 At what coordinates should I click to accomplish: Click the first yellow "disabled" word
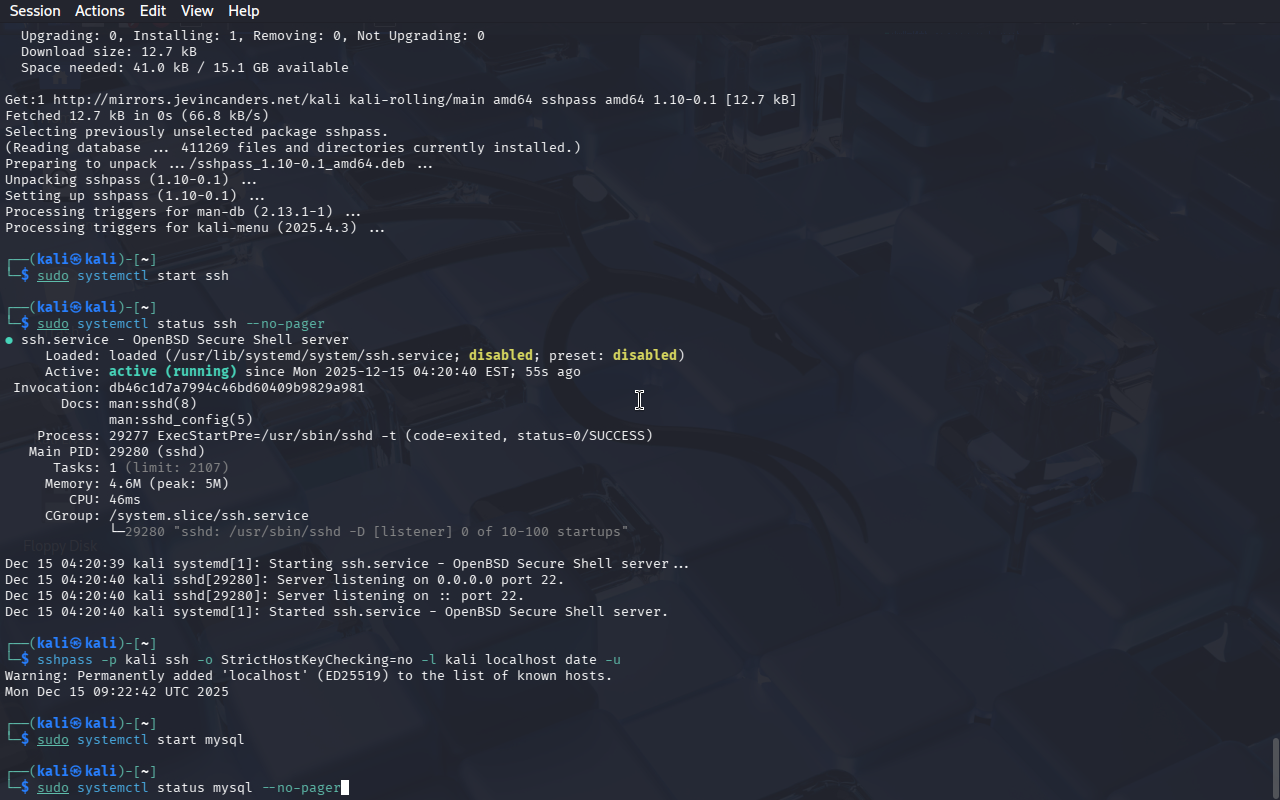click(x=501, y=356)
